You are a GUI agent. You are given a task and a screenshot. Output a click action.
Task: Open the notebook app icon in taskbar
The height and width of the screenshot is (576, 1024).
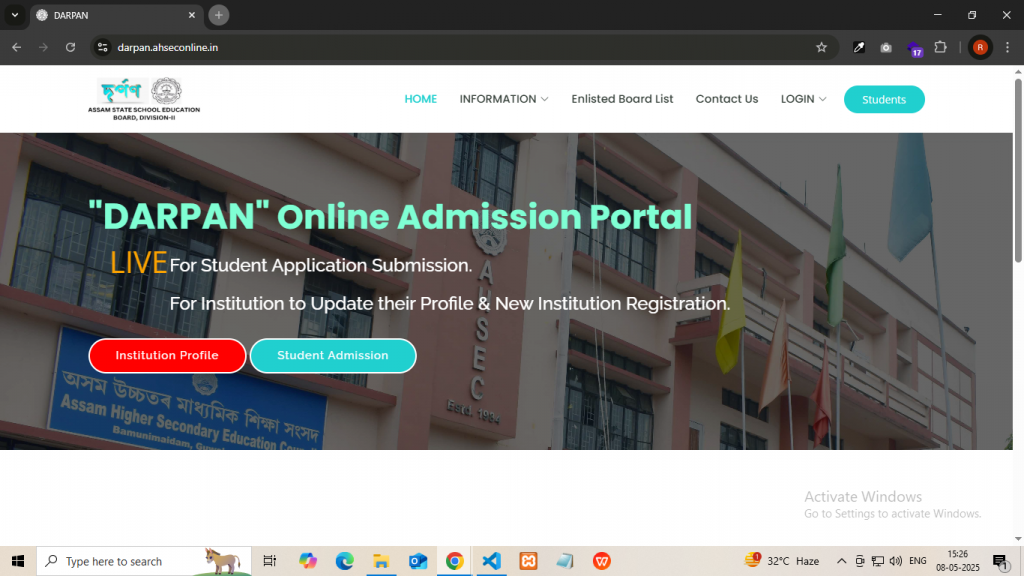point(565,561)
